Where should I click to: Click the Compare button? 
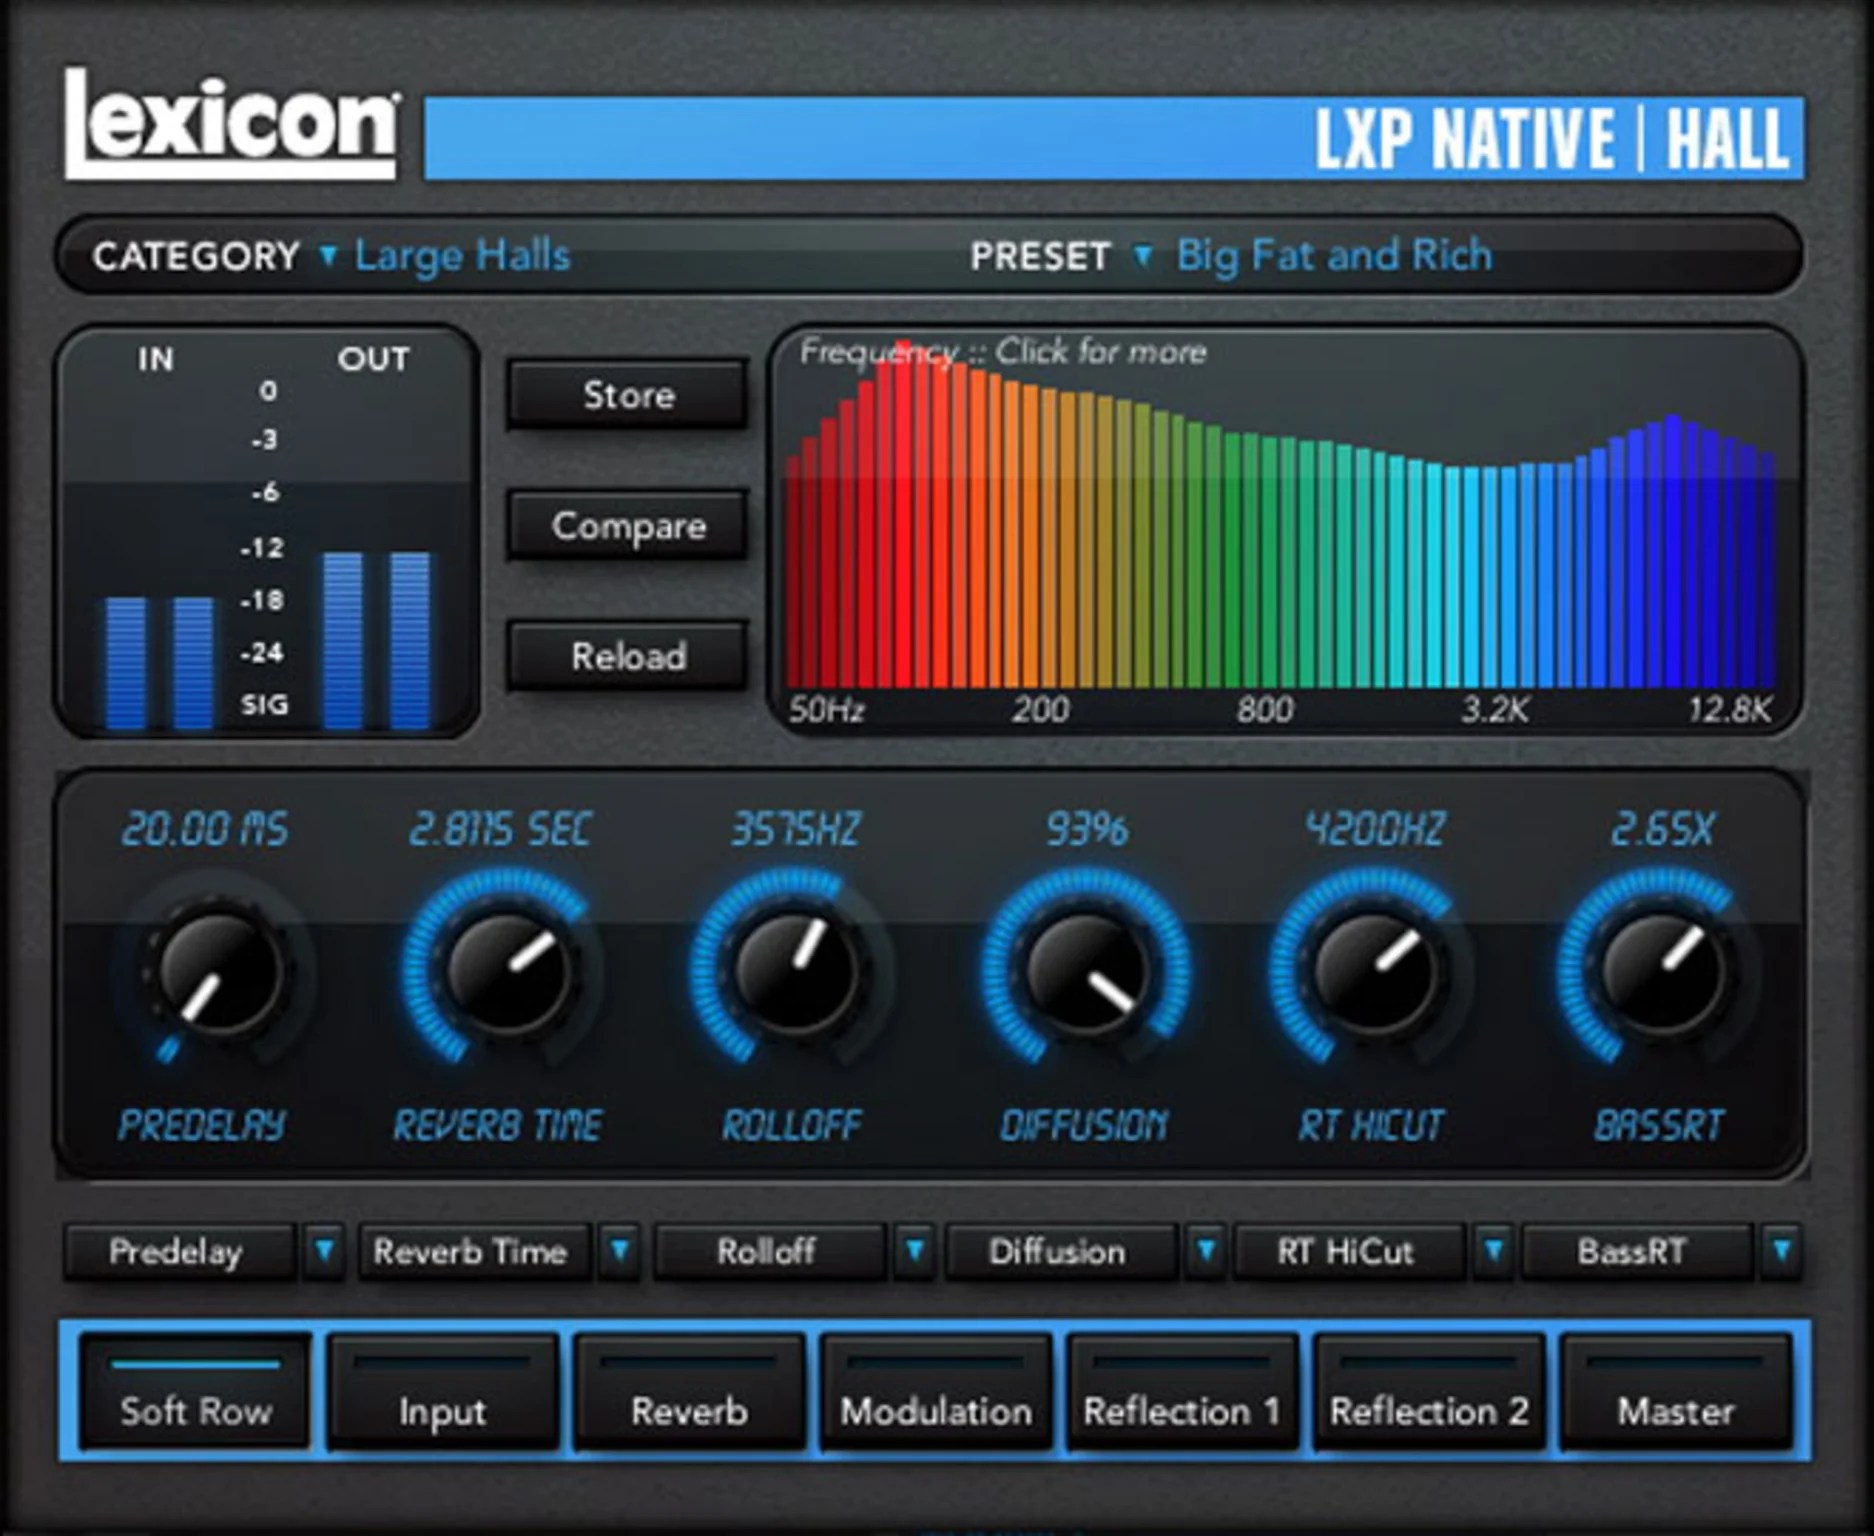click(626, 526)
